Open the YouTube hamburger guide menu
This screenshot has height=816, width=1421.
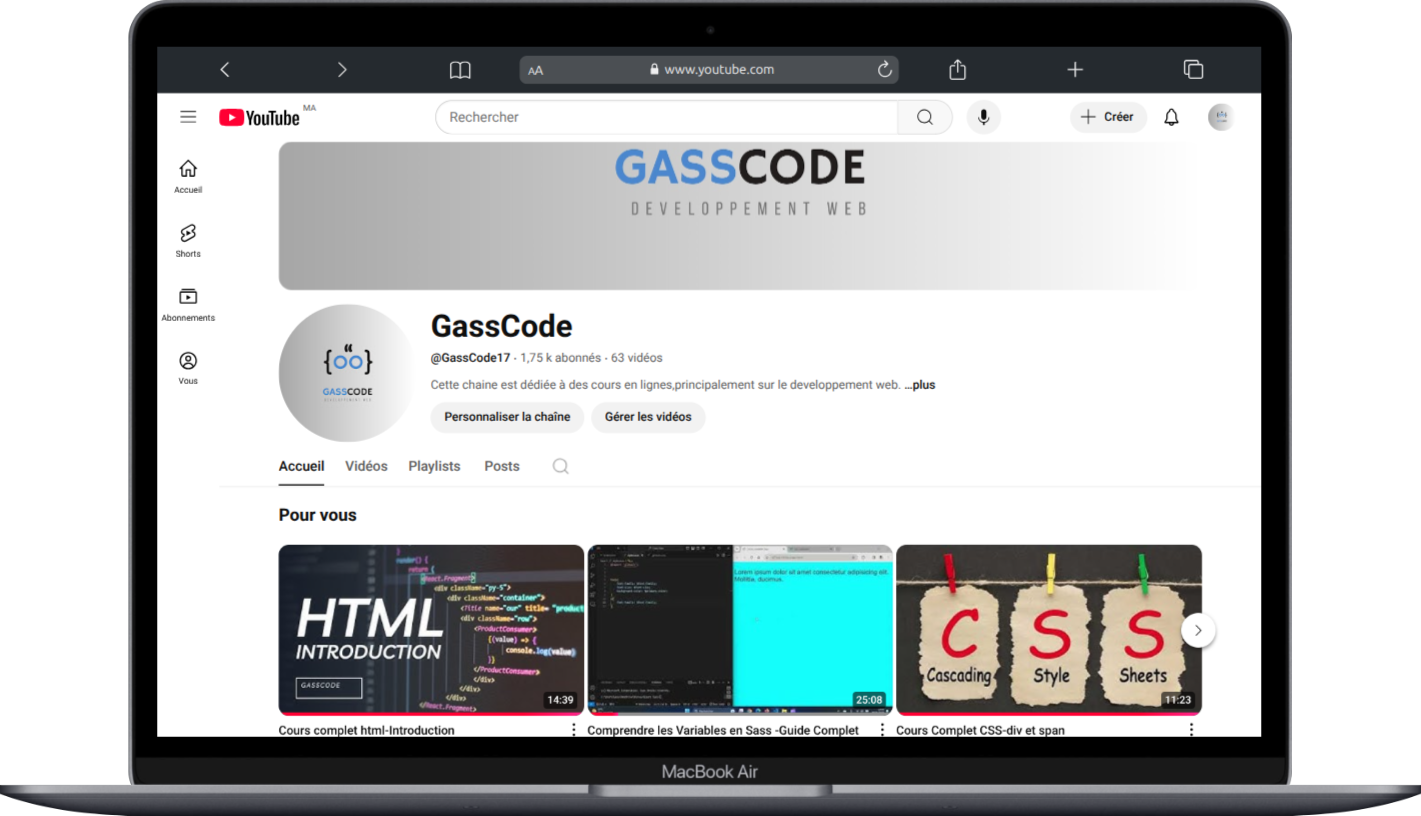tap(188, 117)
